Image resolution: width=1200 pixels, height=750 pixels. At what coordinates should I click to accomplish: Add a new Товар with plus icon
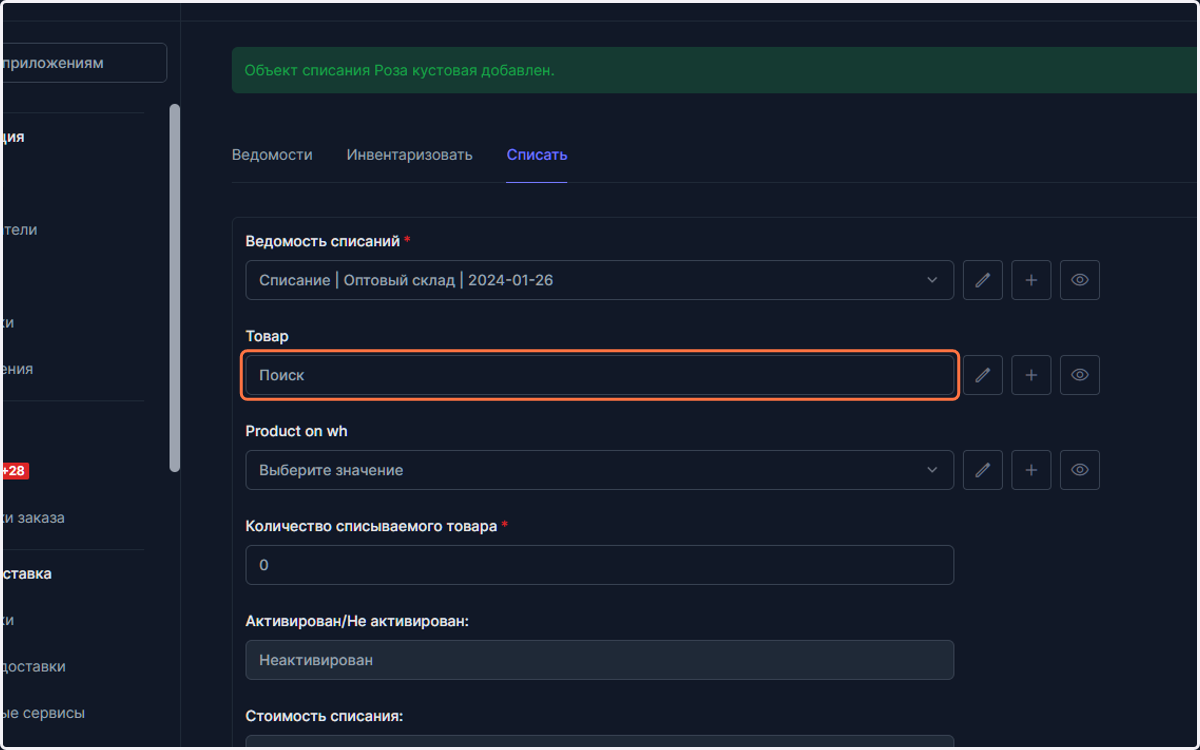(1031, 375)
